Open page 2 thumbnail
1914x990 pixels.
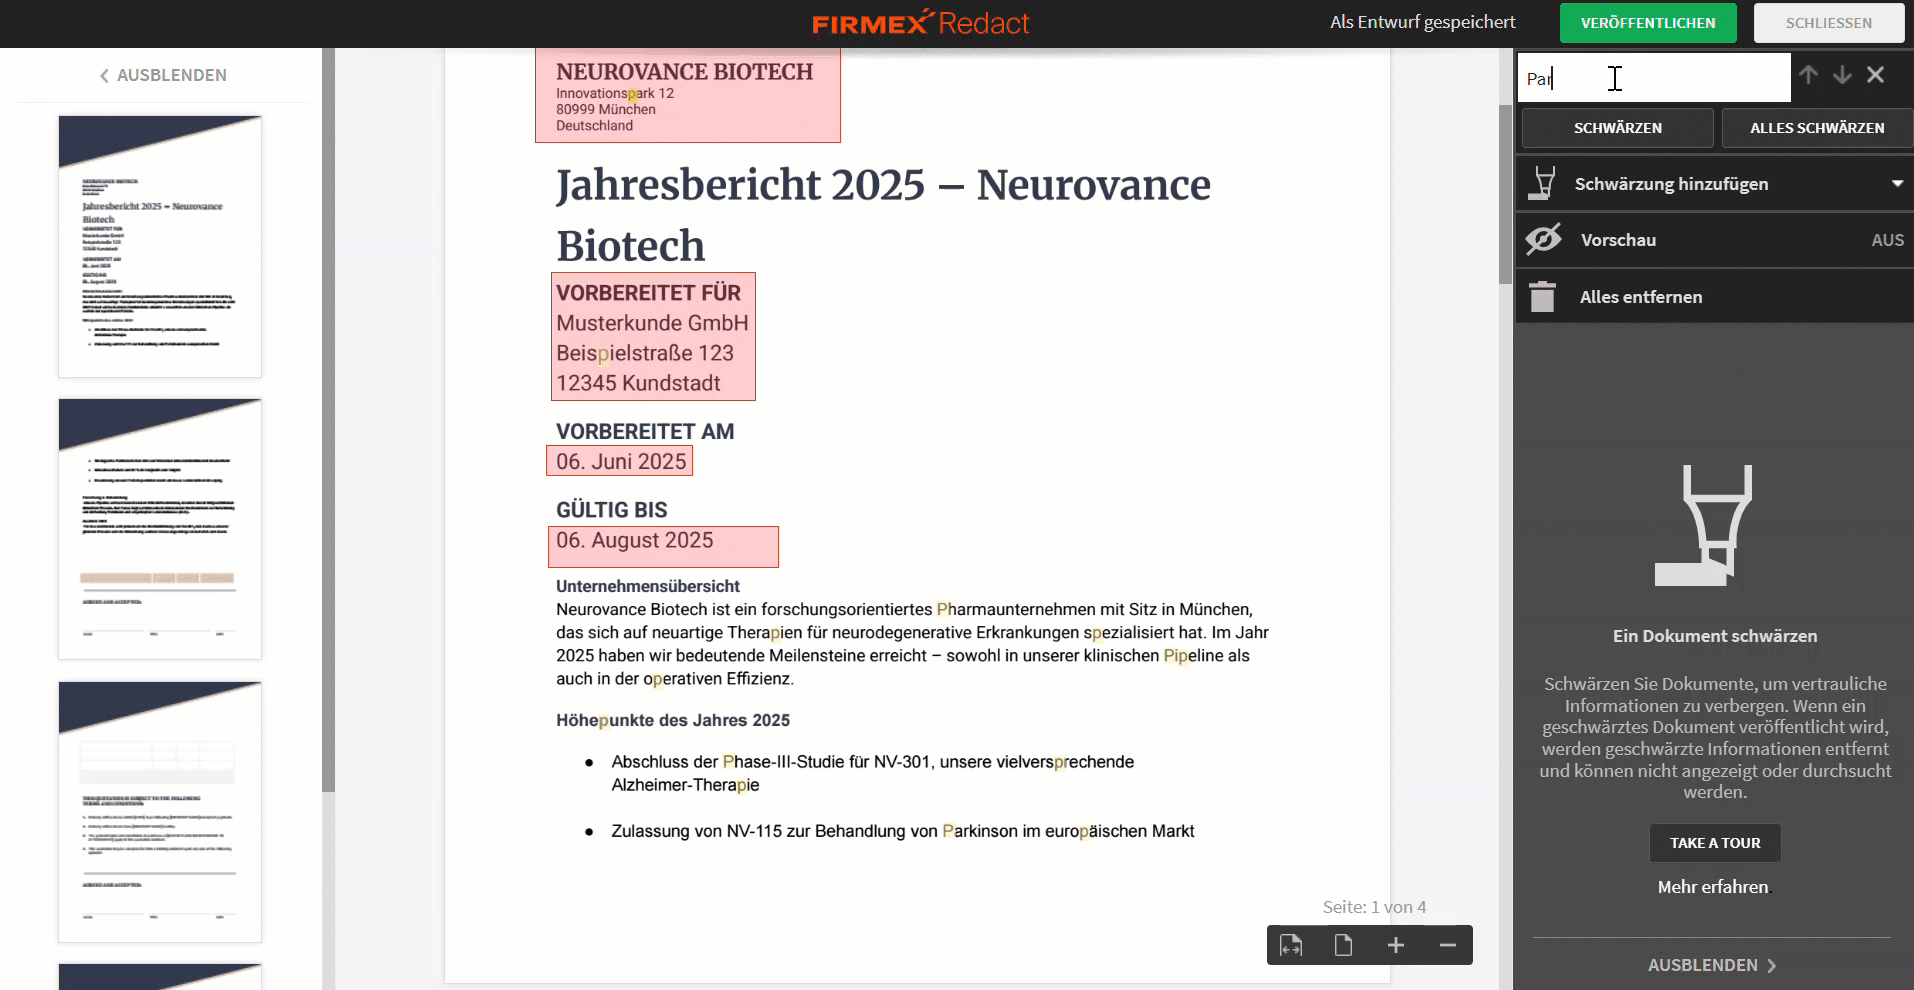tap(160, 529)
